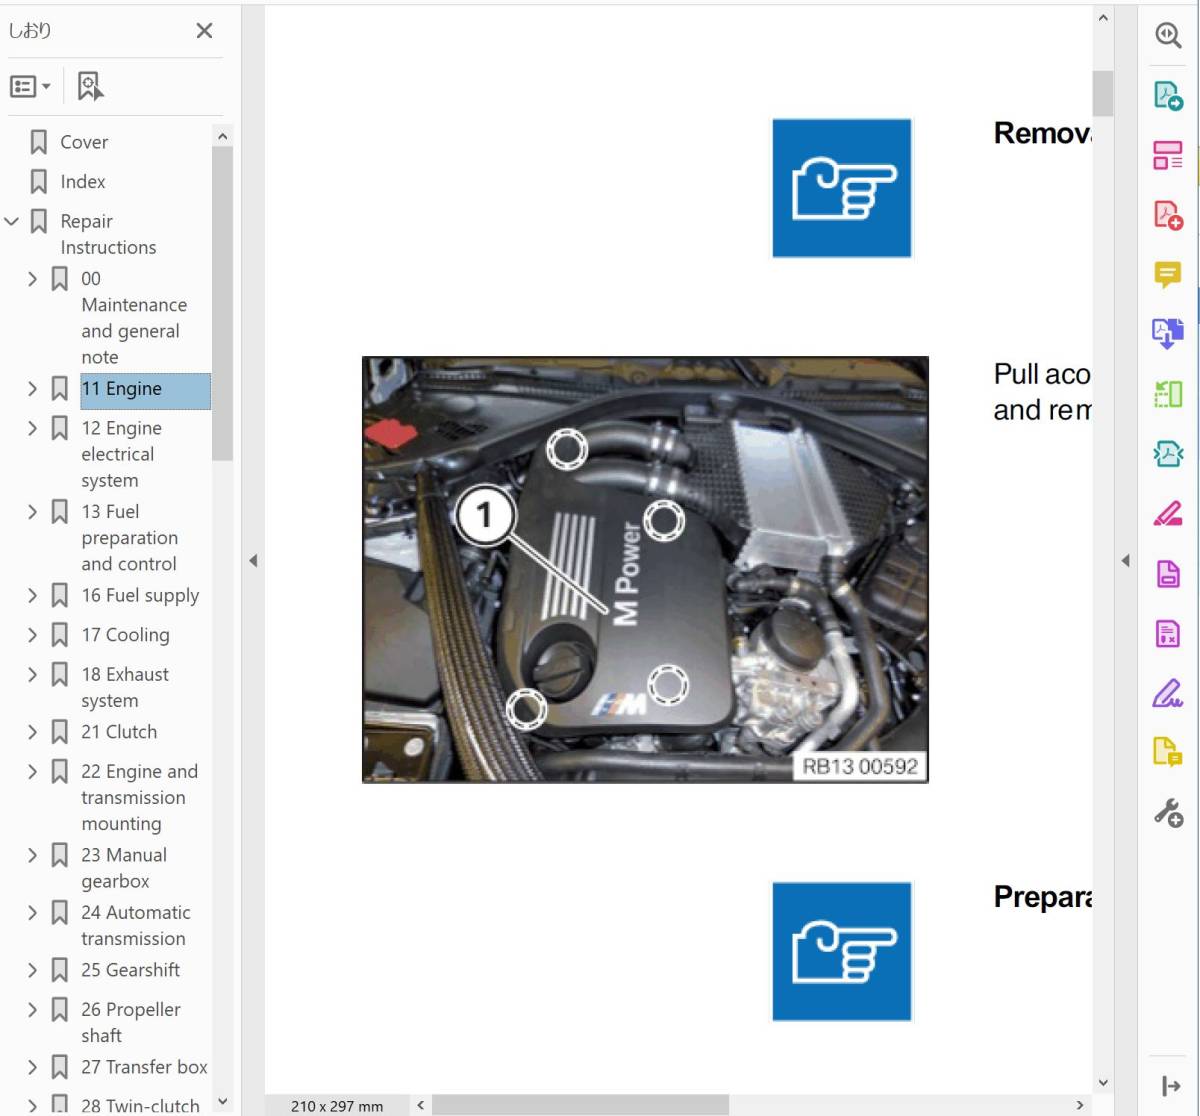Select the 17 Cooling text

[125, 635]
